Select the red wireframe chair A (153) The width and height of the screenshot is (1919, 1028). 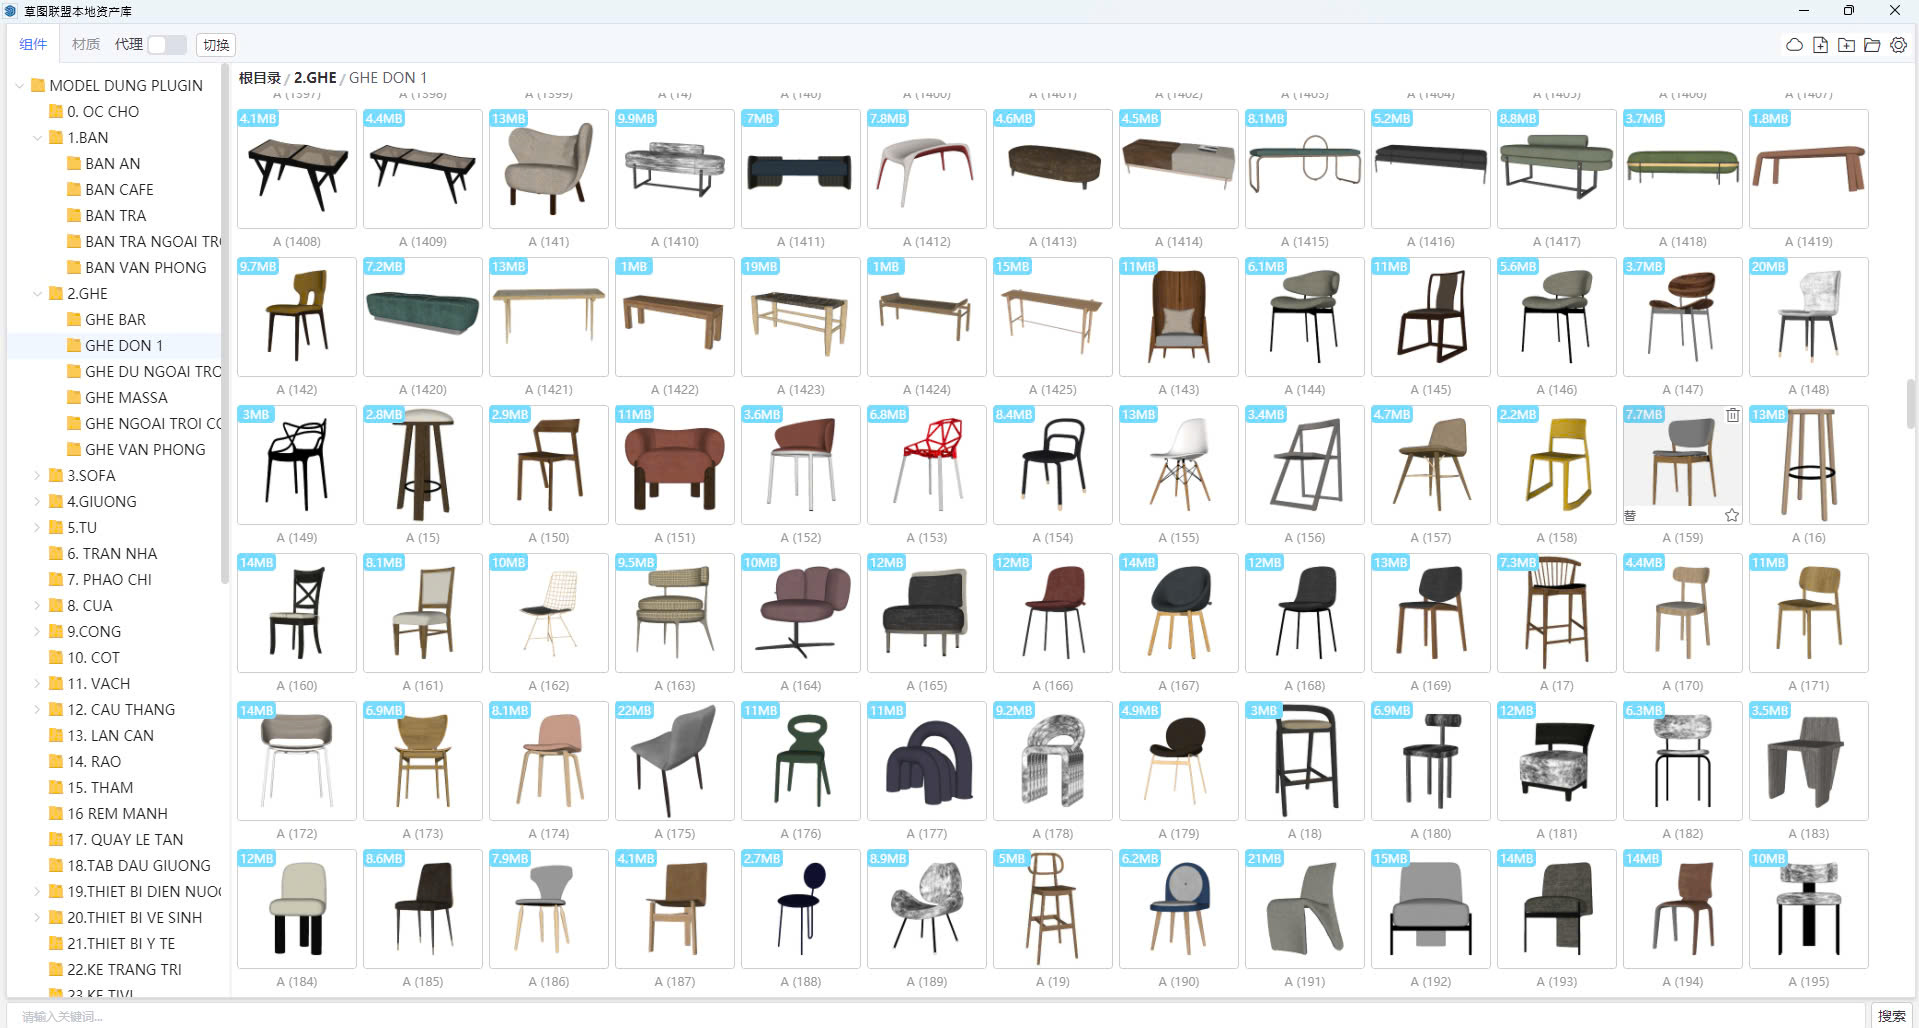[926, 465]
